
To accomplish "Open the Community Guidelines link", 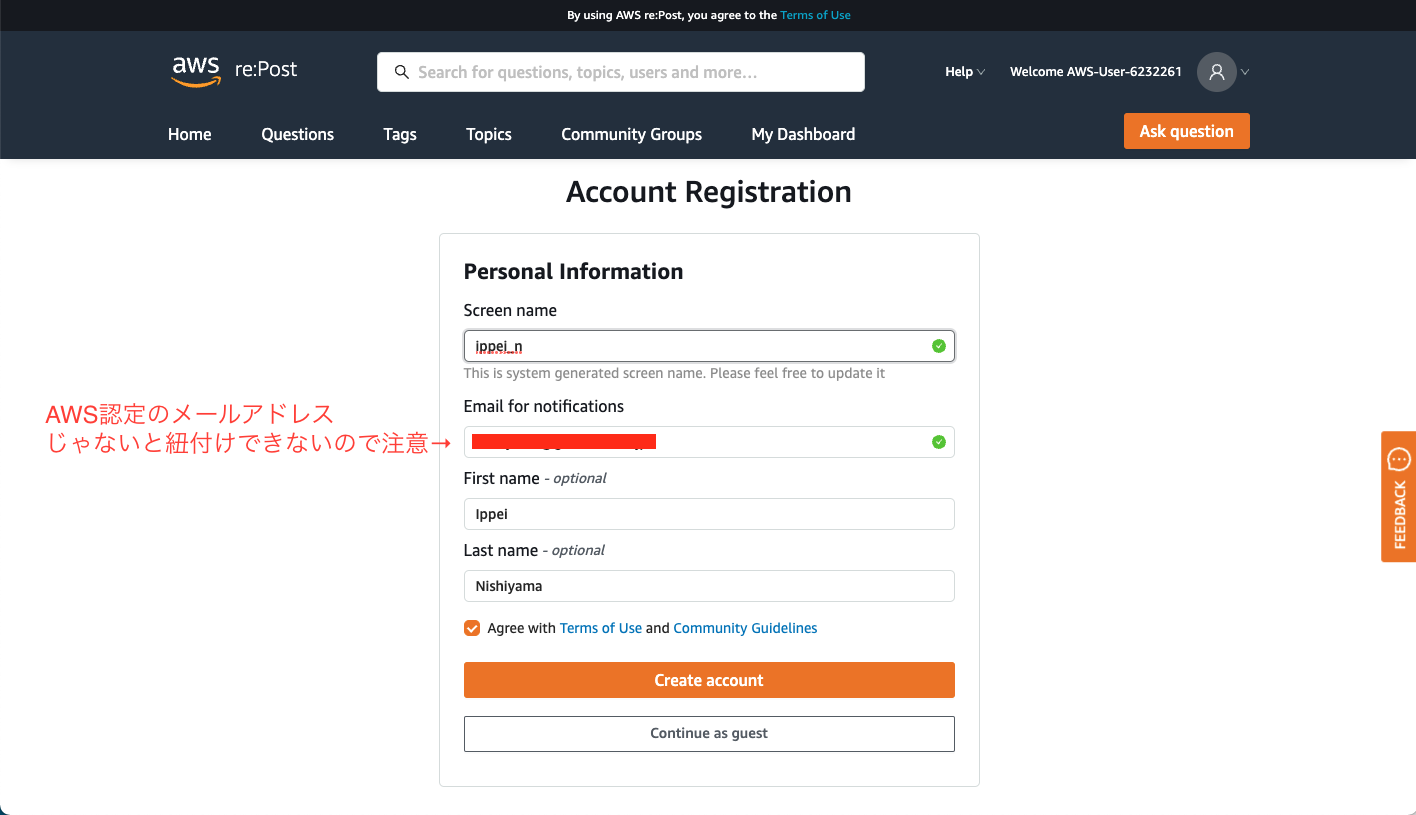I will point(745,628).
